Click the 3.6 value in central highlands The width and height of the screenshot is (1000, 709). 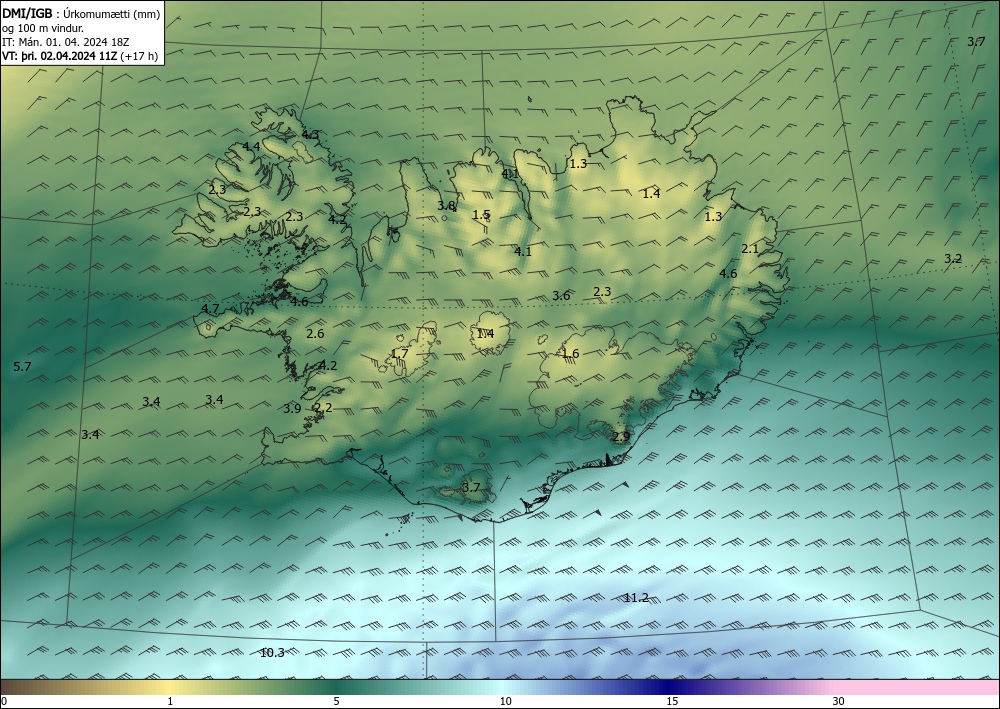click(561, 296)
